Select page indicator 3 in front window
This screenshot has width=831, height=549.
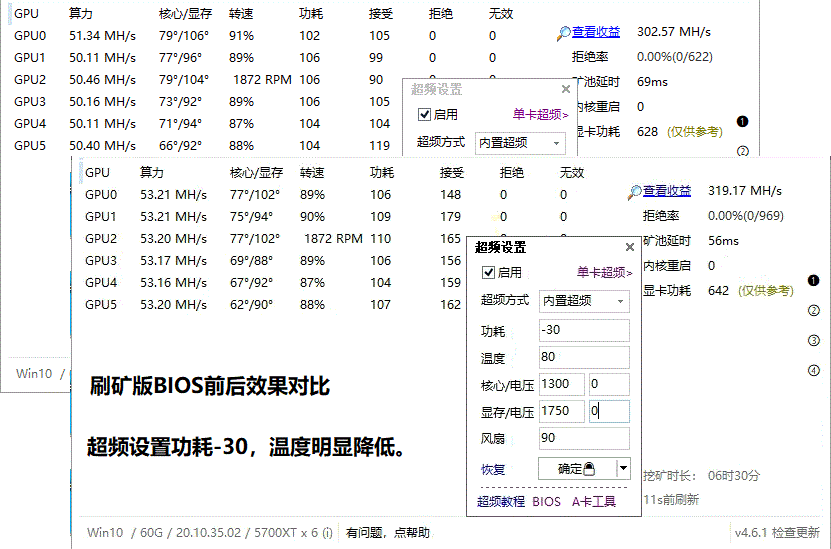click(x=813, y=341)
